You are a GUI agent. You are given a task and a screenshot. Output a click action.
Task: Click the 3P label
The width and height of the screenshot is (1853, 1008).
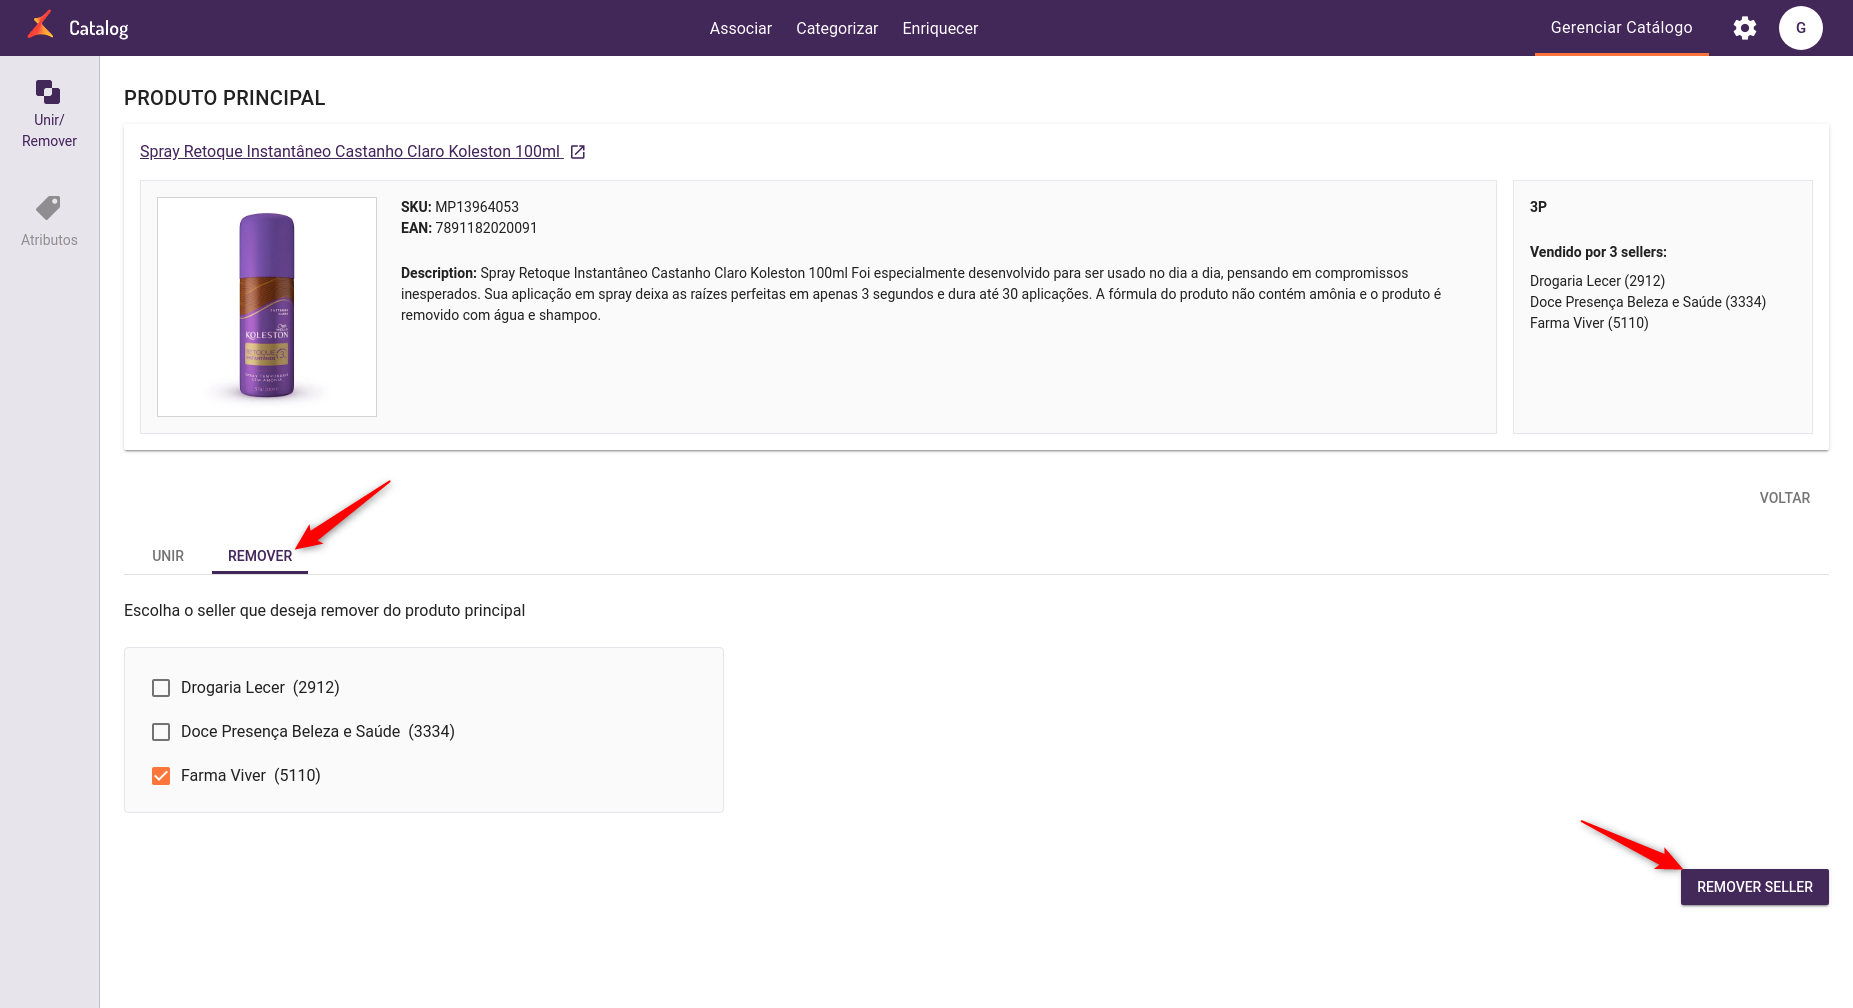[1538, 207]
